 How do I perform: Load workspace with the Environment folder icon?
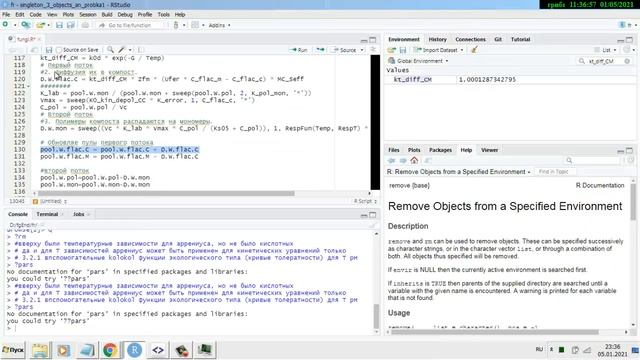coord(391,50)
